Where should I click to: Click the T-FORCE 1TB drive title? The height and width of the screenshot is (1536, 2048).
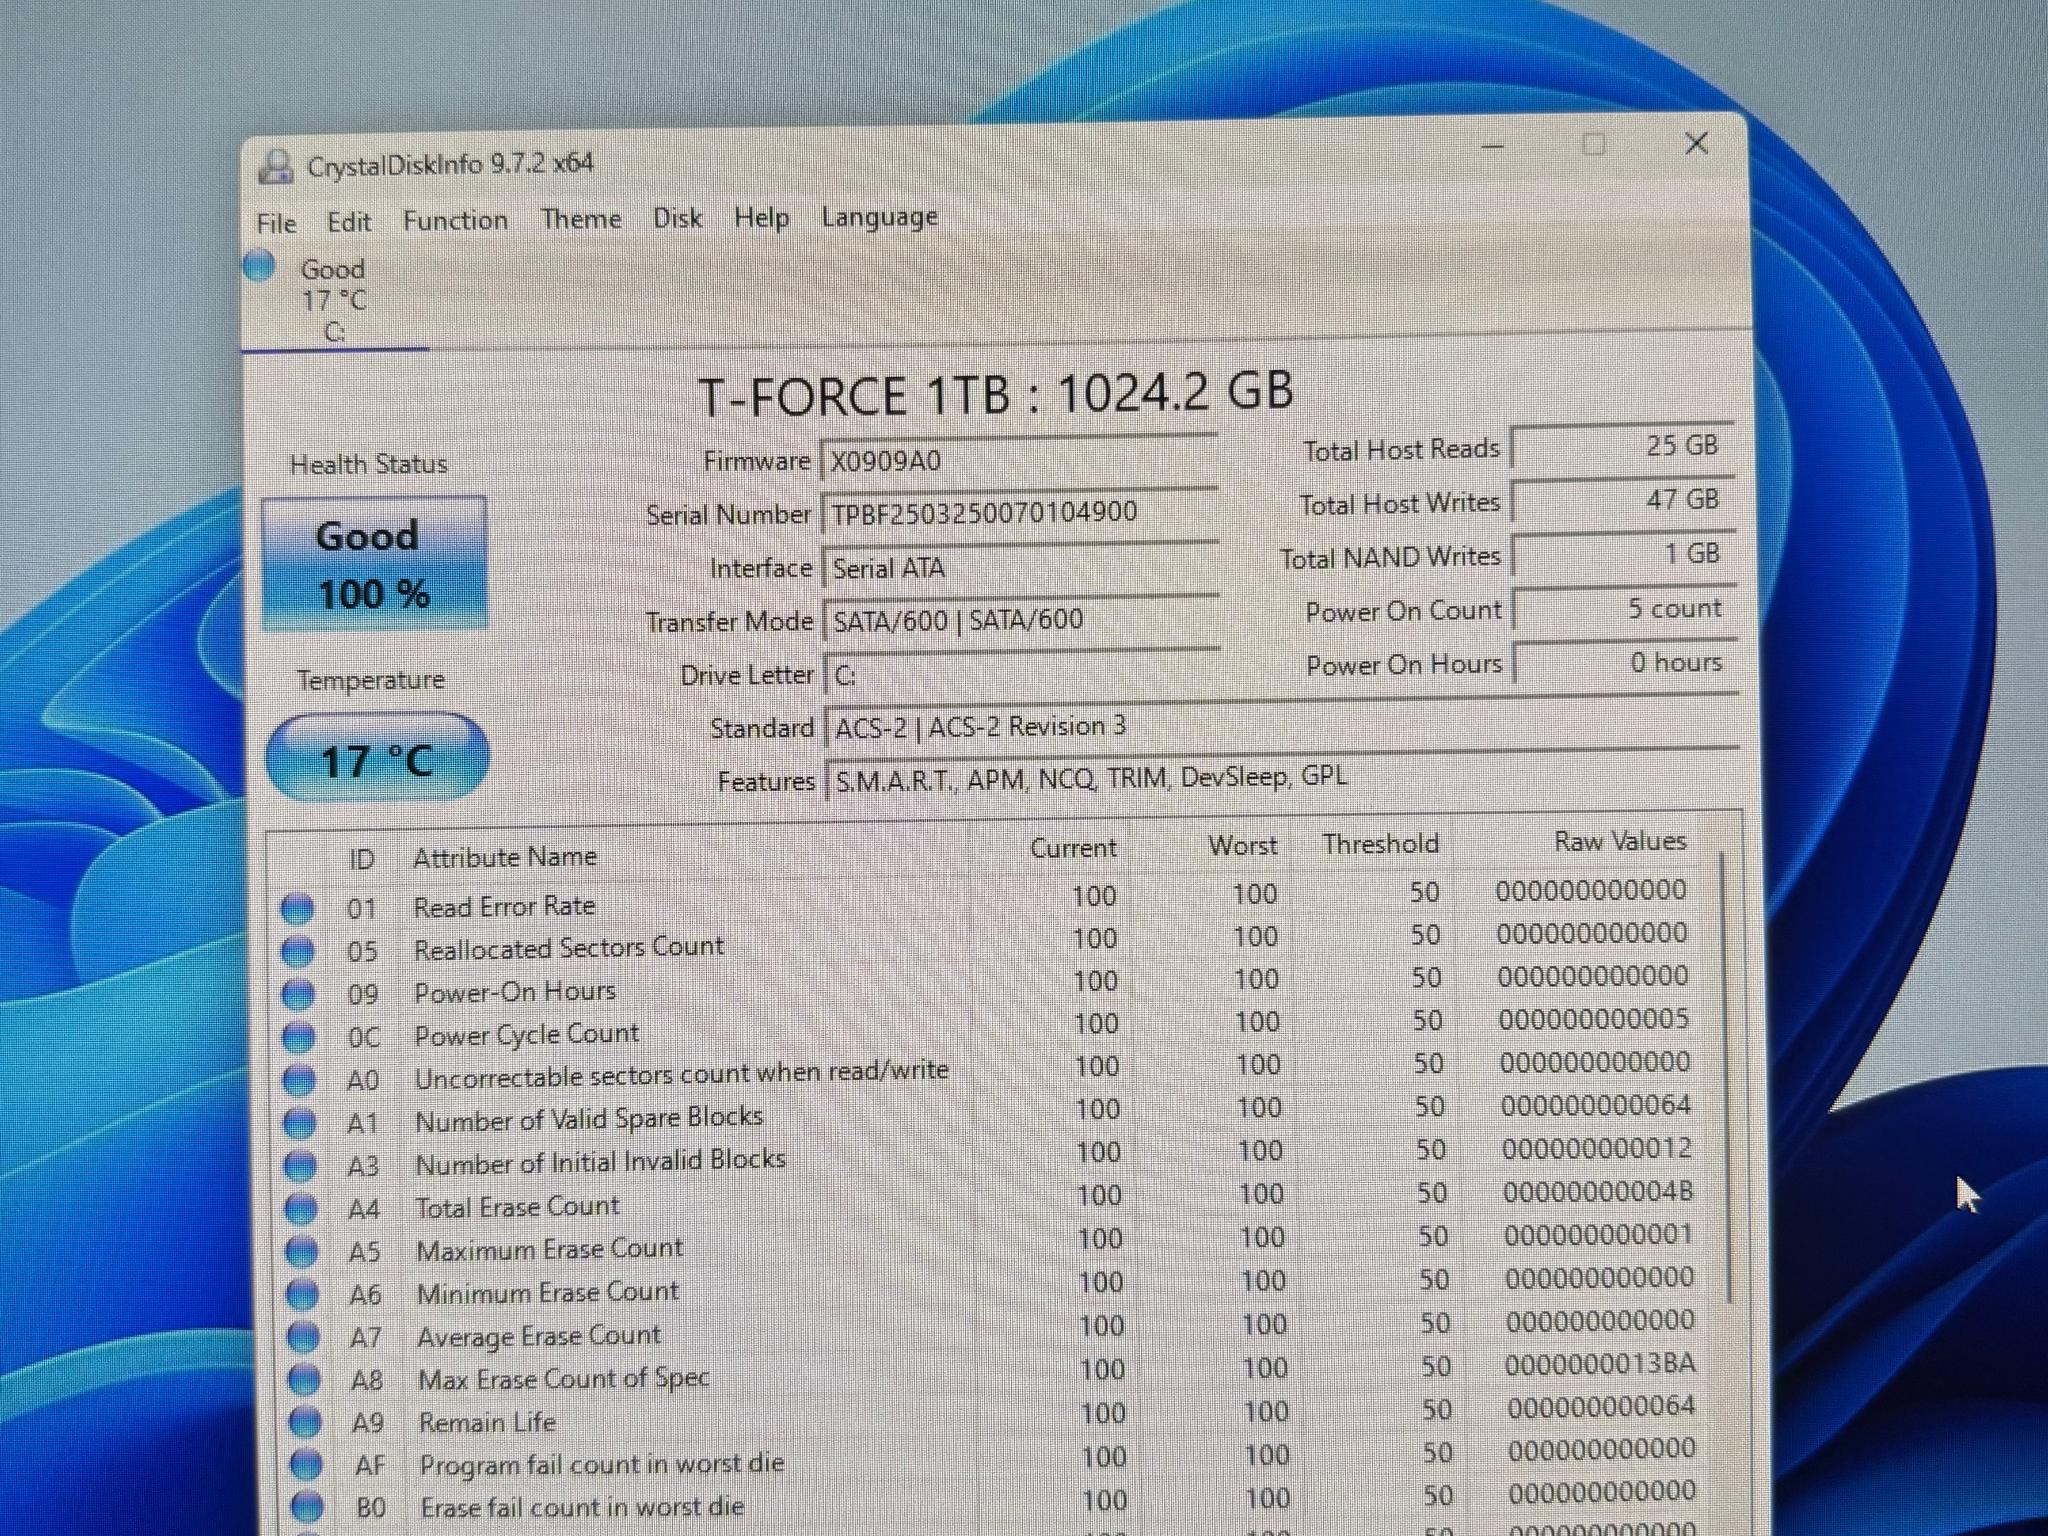pos(995,393)
